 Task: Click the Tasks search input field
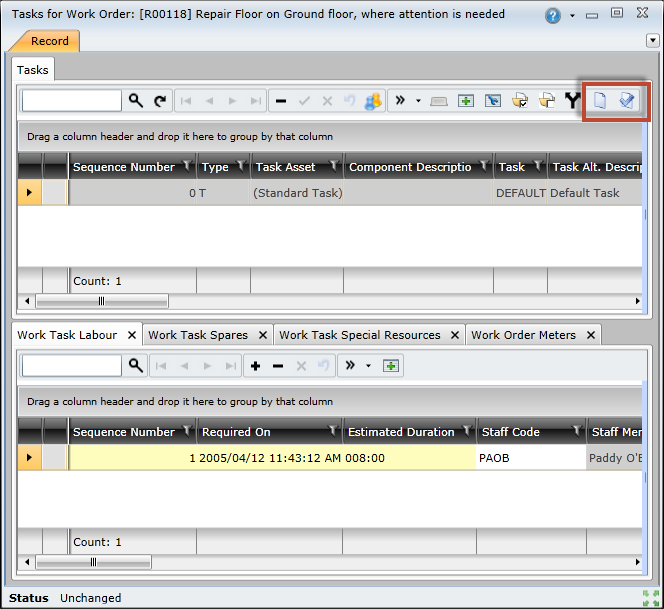(x=71, y=101)
